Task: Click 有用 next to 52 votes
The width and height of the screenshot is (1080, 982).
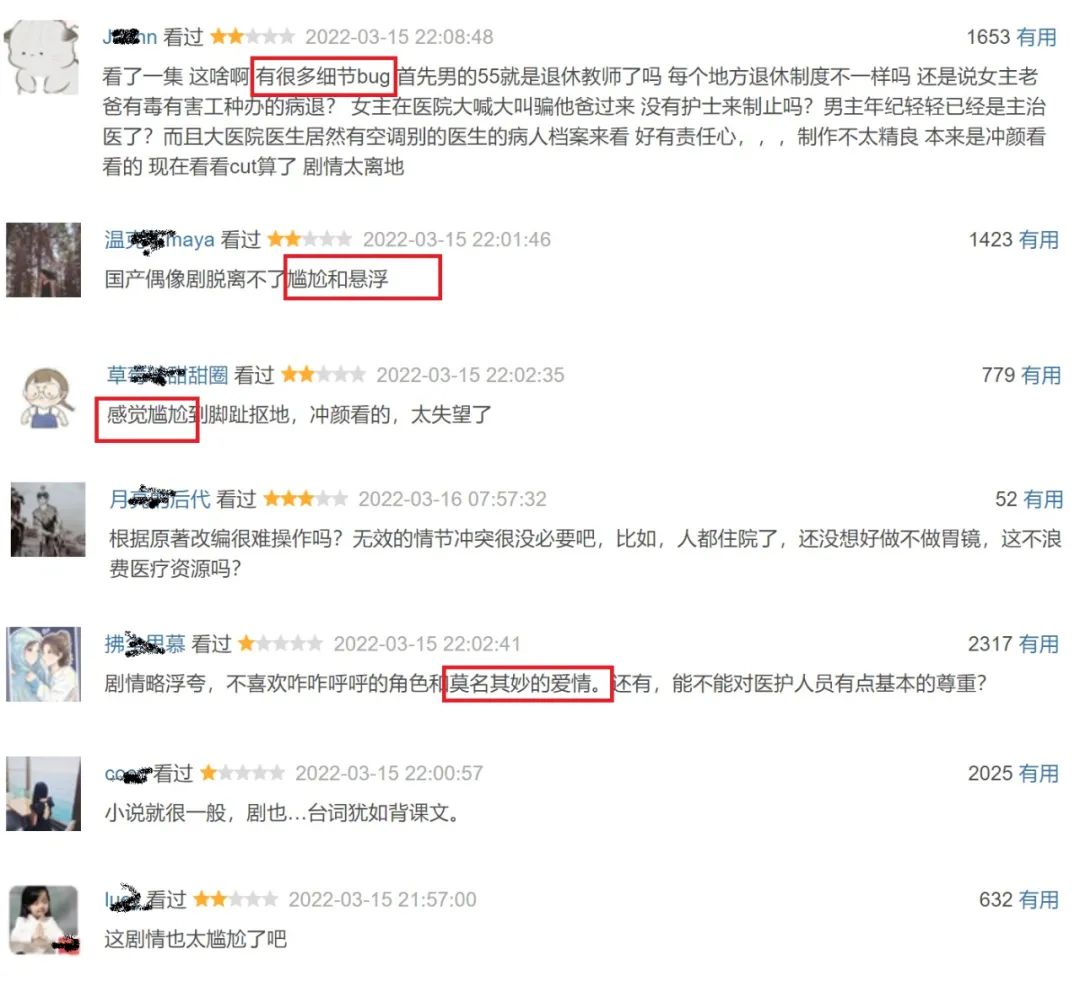Action: (1043, 499)
